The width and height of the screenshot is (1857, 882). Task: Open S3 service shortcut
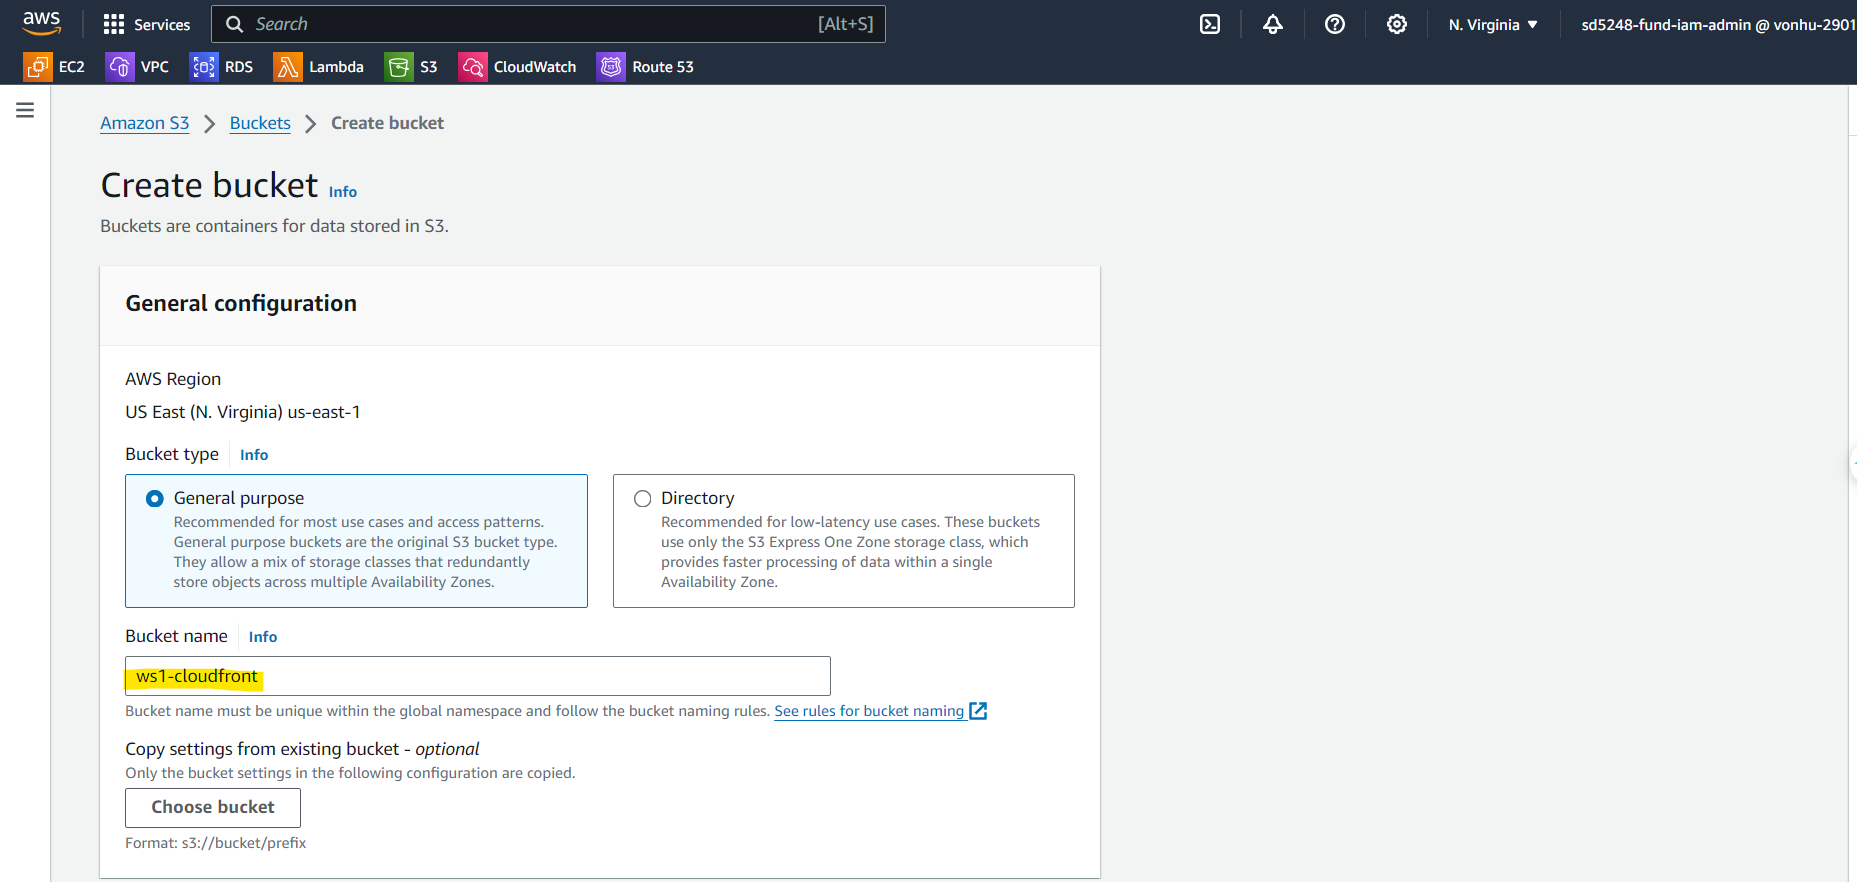[x=411, y=67]
